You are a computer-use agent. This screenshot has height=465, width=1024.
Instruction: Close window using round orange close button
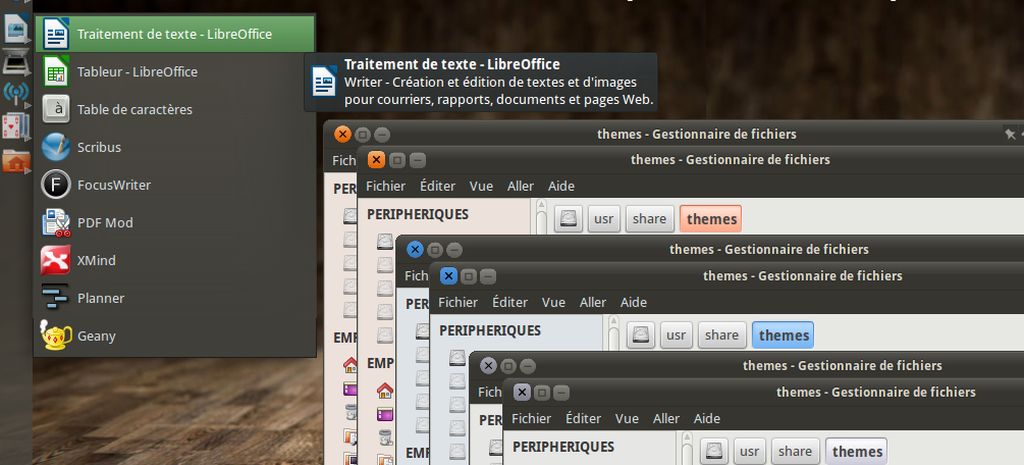pyautogui.click(x=342, y=135)
